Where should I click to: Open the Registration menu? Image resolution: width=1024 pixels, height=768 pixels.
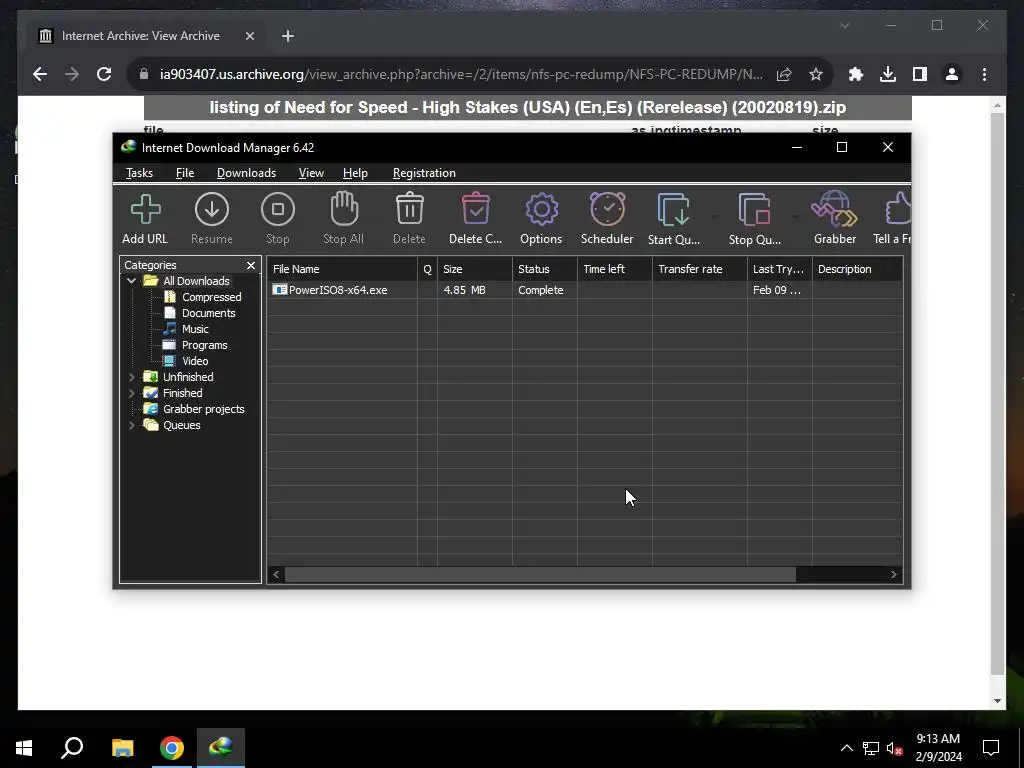pyautogui.click(x=424, y=173)
